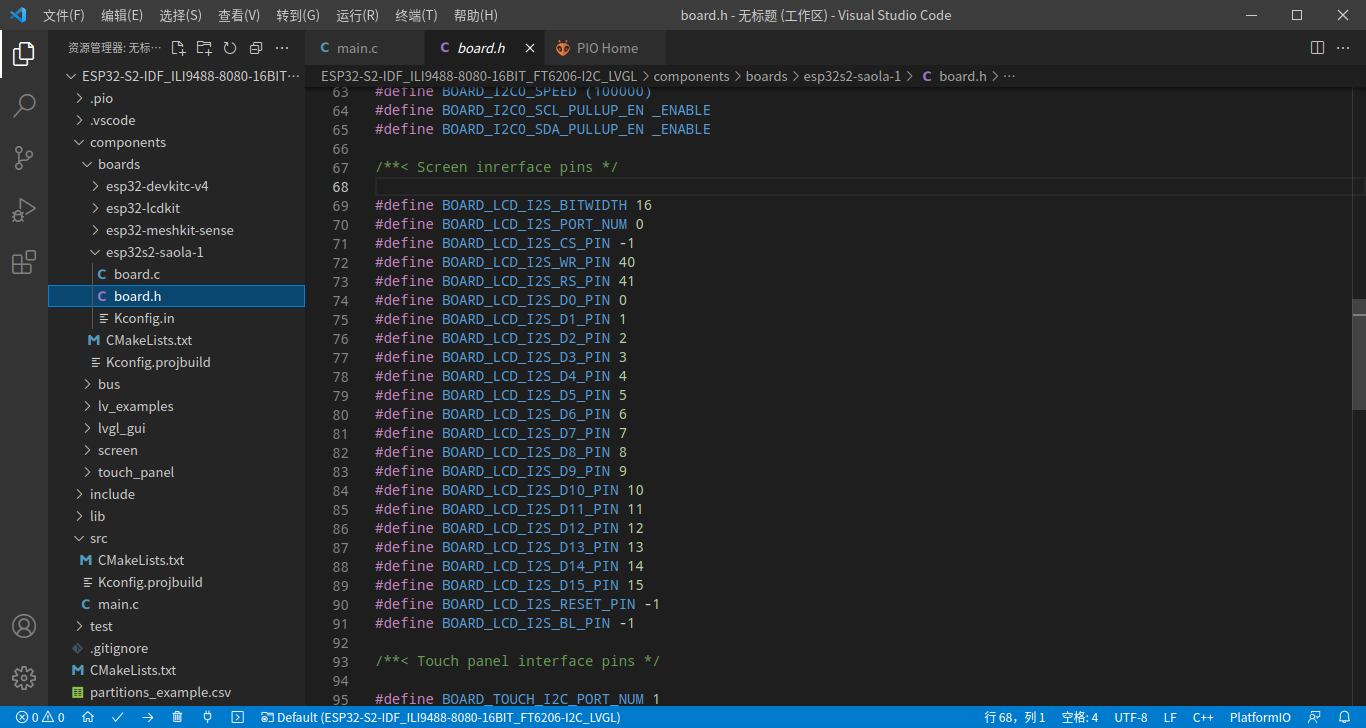Switch to the main.c tab

pos(360,46)
